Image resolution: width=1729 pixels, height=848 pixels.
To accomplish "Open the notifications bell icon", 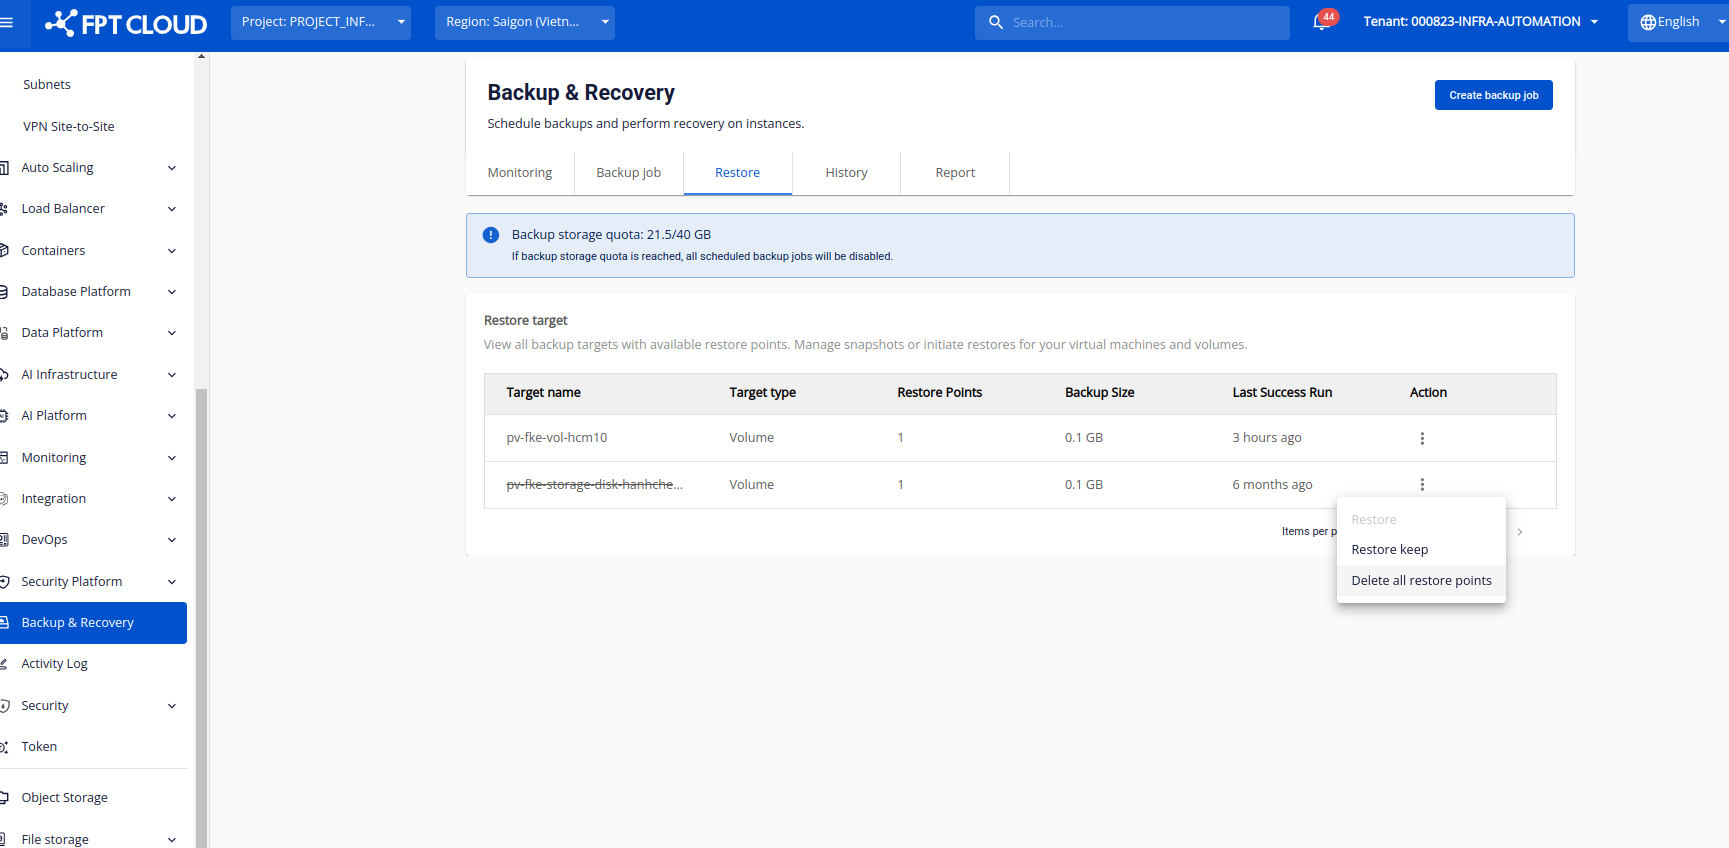I will click(x=1322, y=22).
